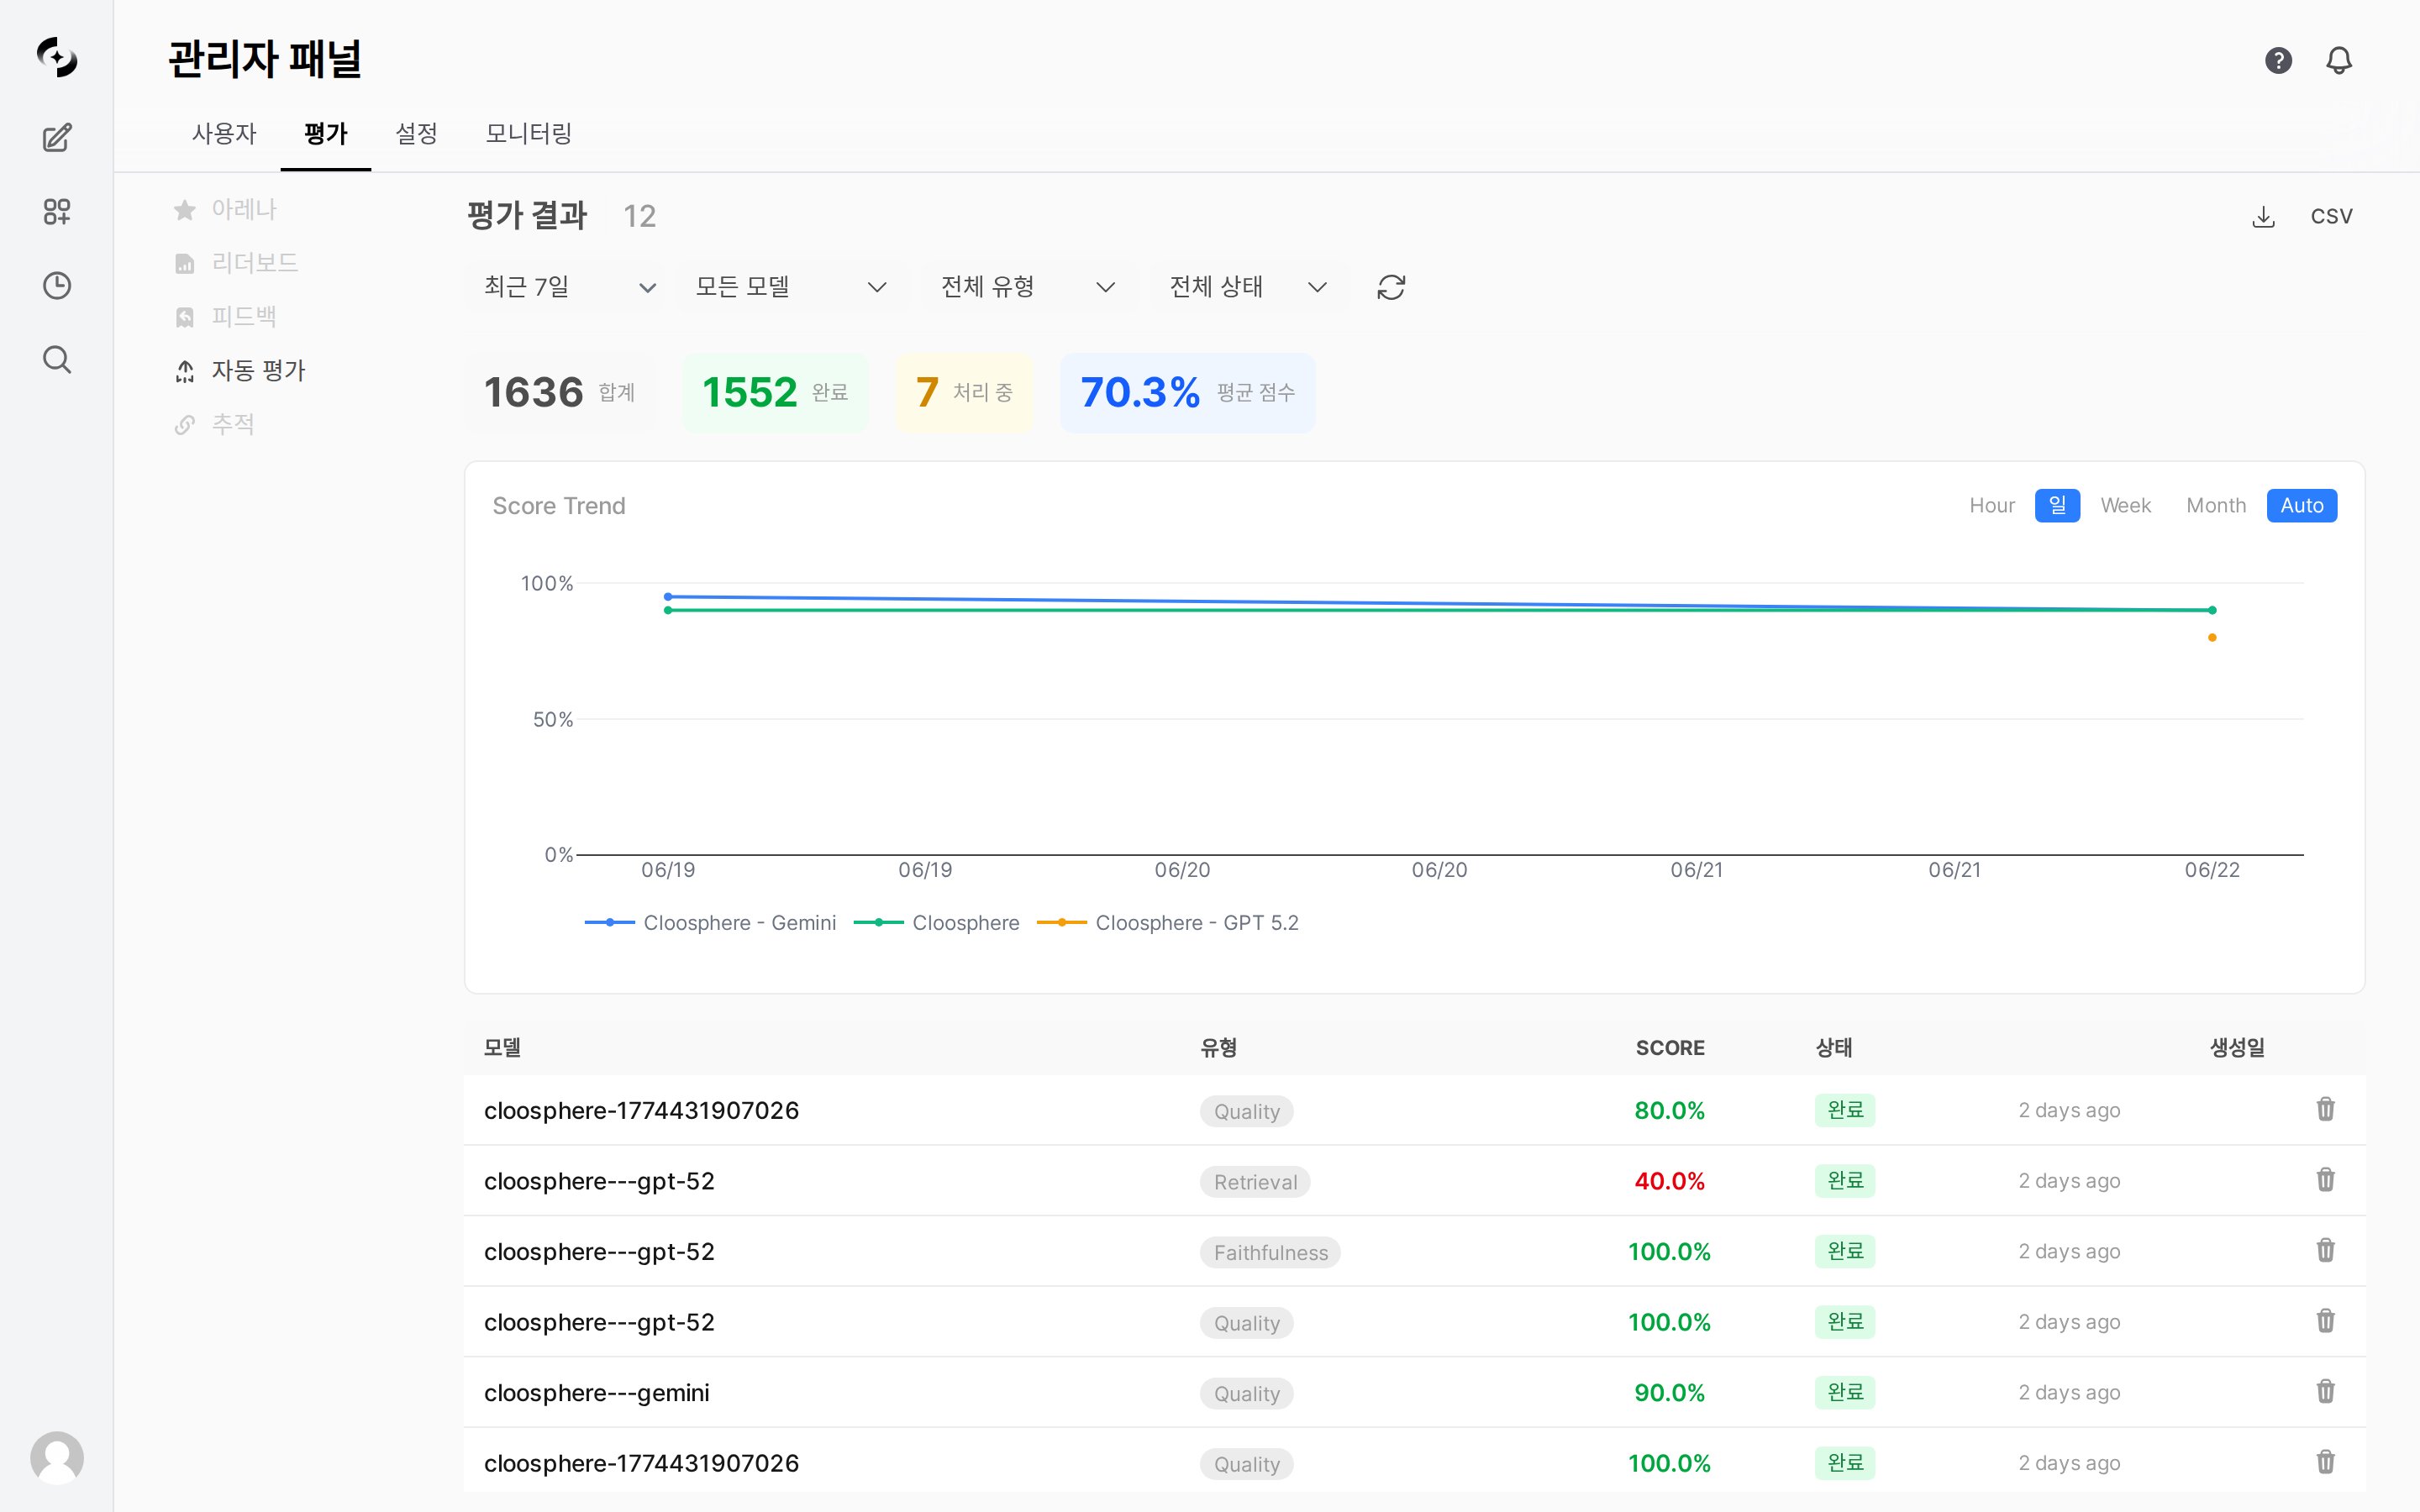Switch to the 사용자 tab
The image size is (2420, 1512).
(x=224, y=134)
